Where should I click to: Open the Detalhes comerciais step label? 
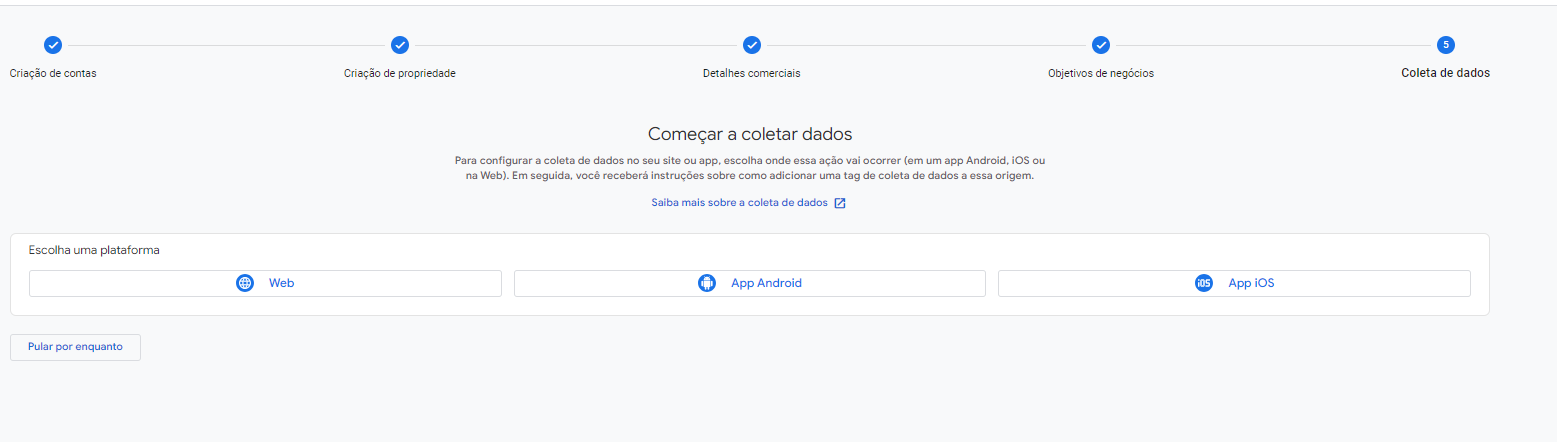tap(752, 73)
